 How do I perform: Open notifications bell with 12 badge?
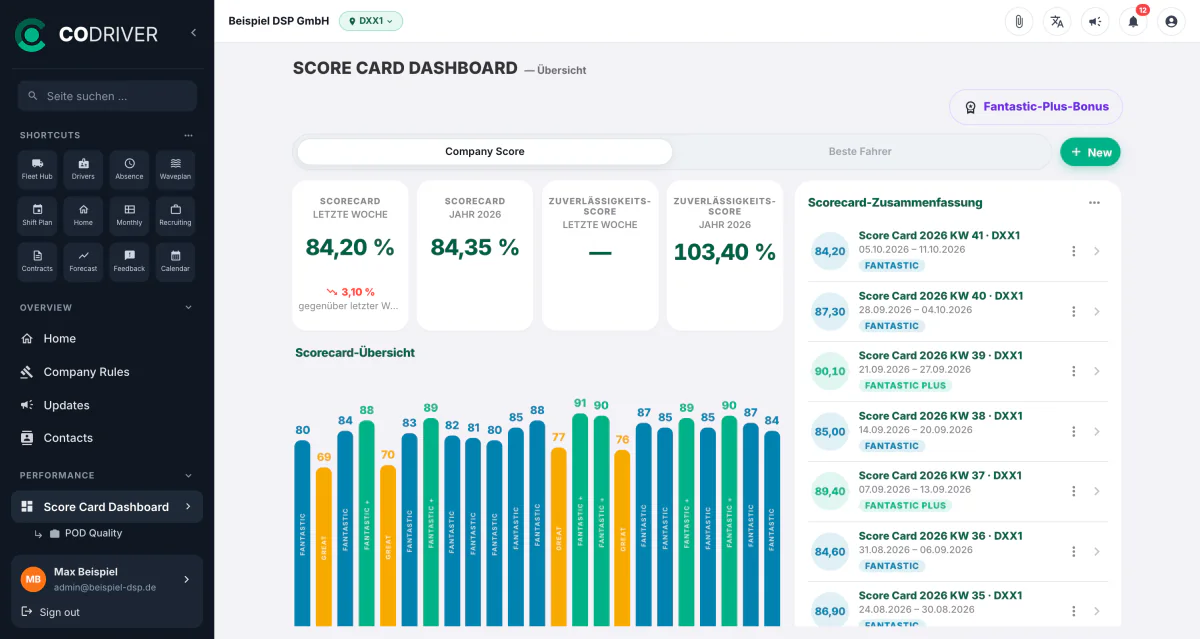pyautogui.click(x=1133, y=21)
